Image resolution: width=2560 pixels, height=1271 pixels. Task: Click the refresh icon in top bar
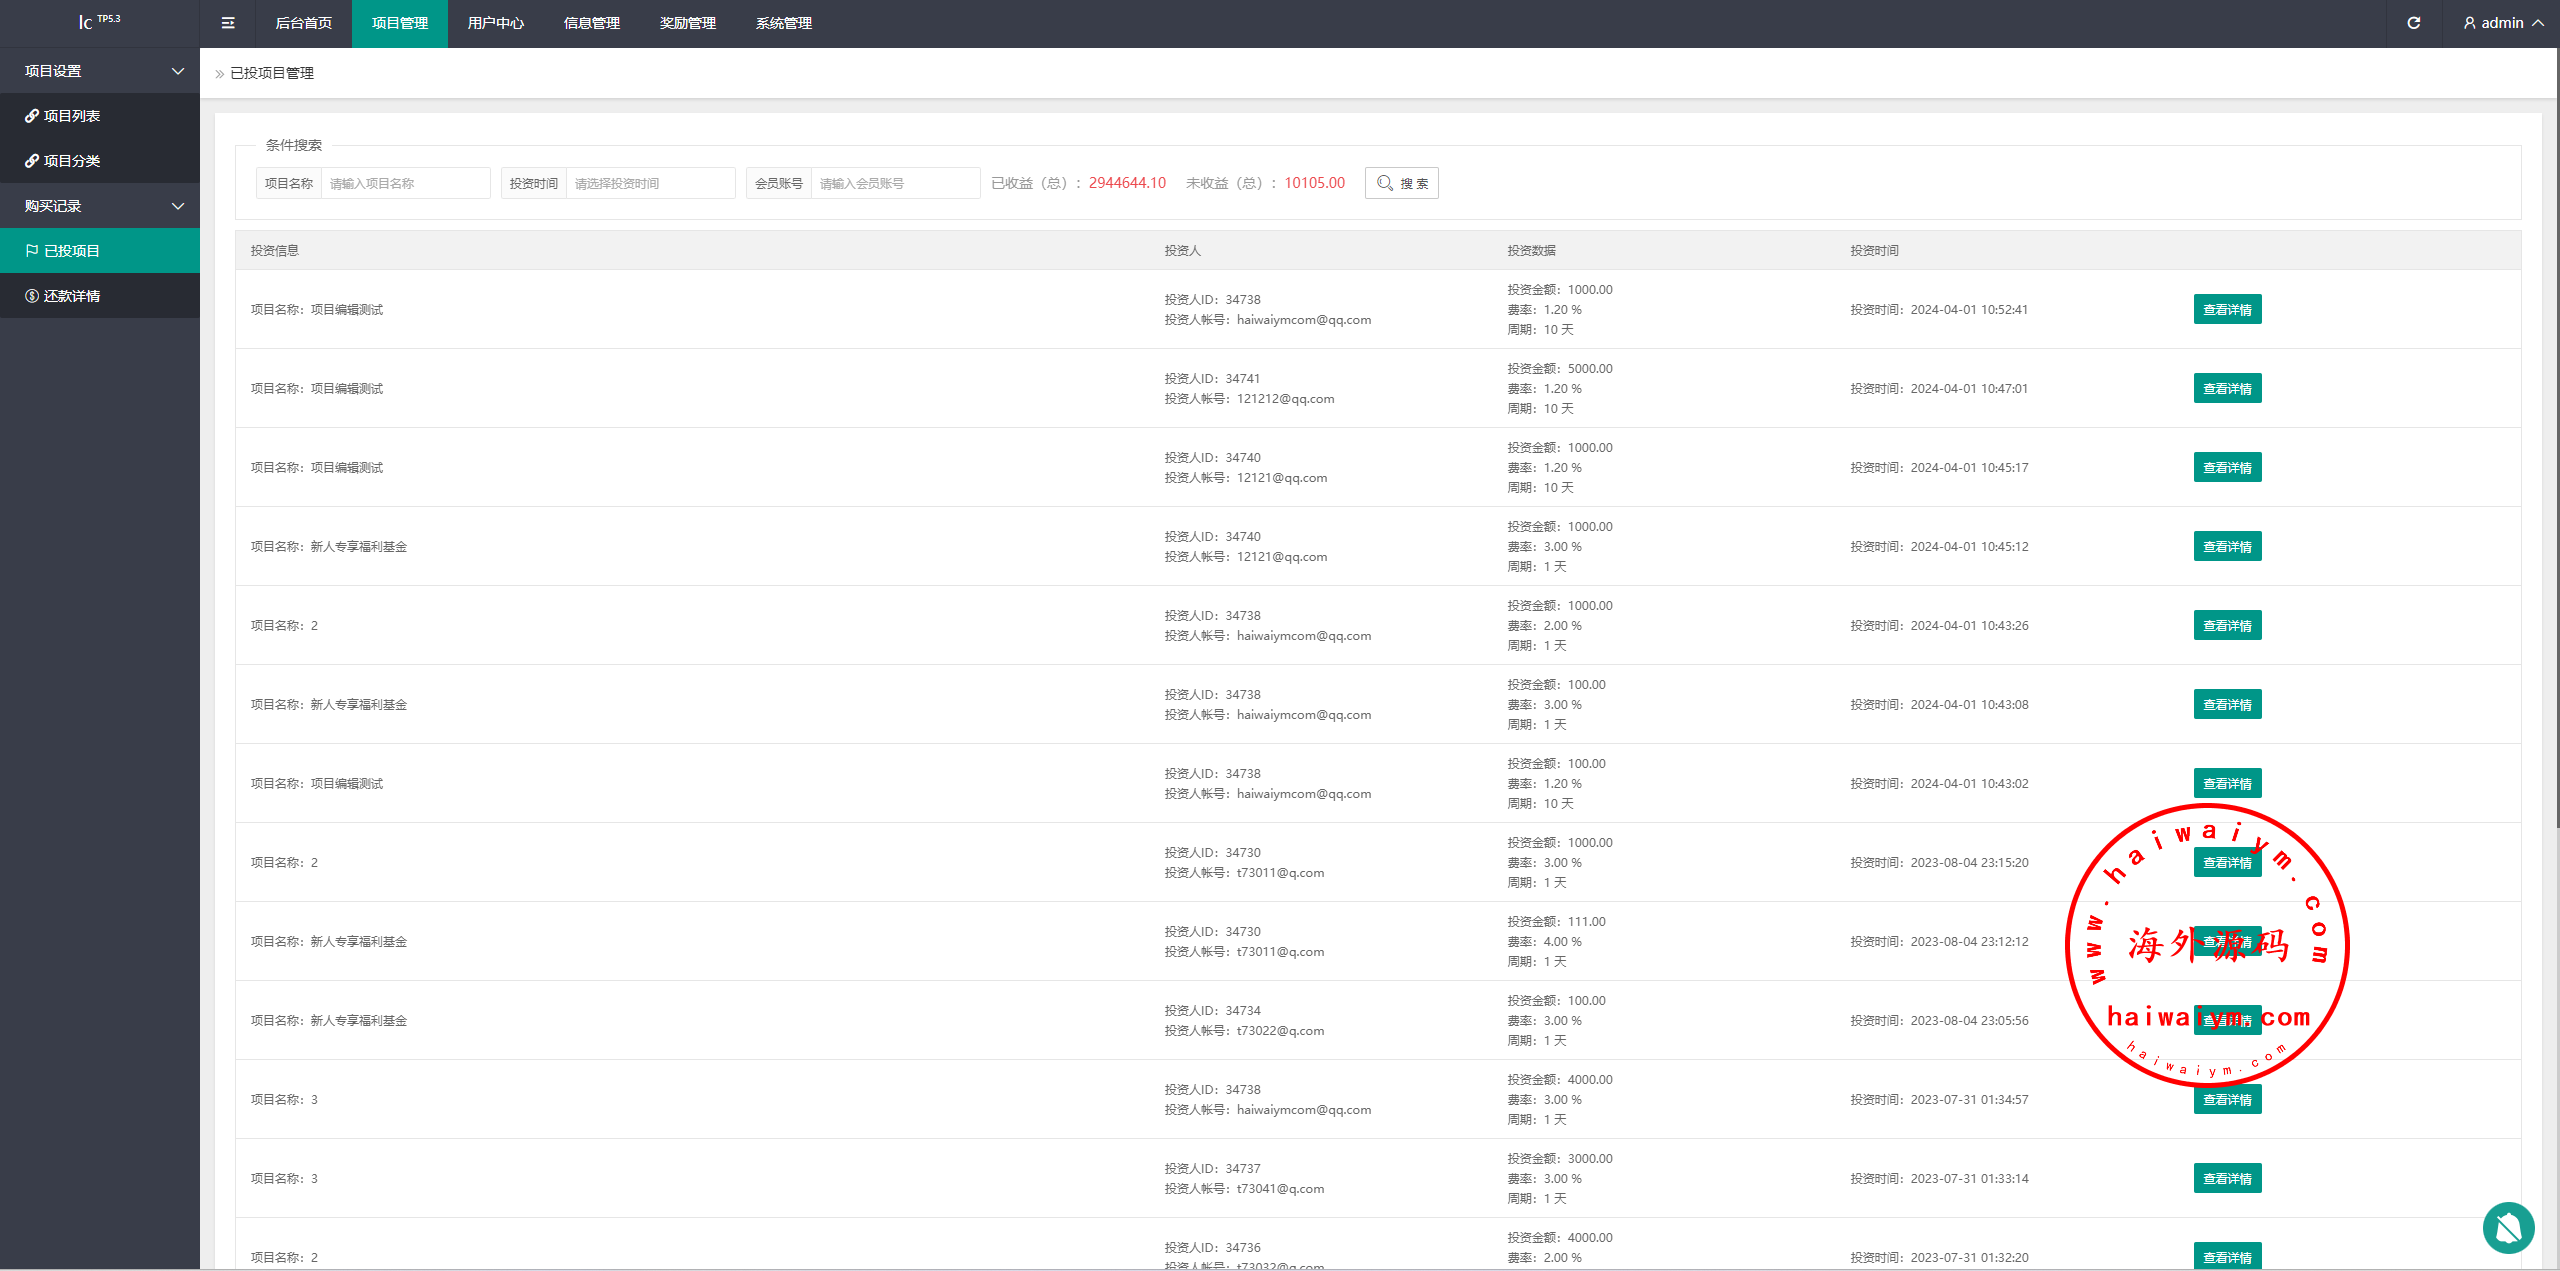click(x=2413, y=23)
